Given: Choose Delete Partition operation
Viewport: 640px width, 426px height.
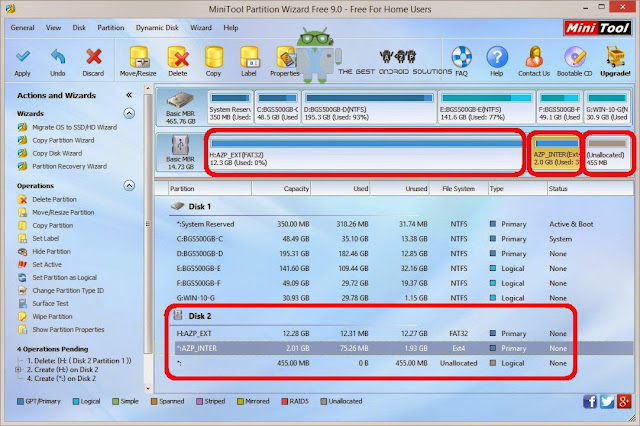Looking at the screenshot, I should click(x=54, y=200).
